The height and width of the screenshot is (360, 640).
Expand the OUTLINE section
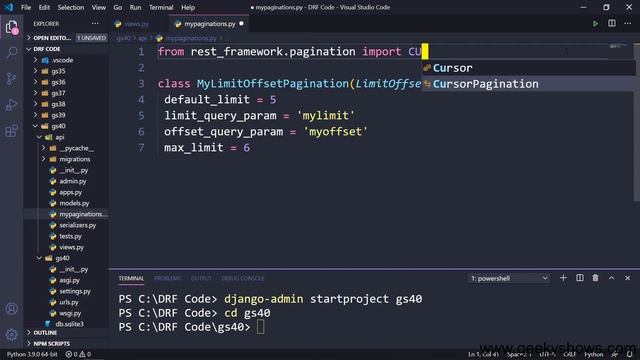pos(67,333)
